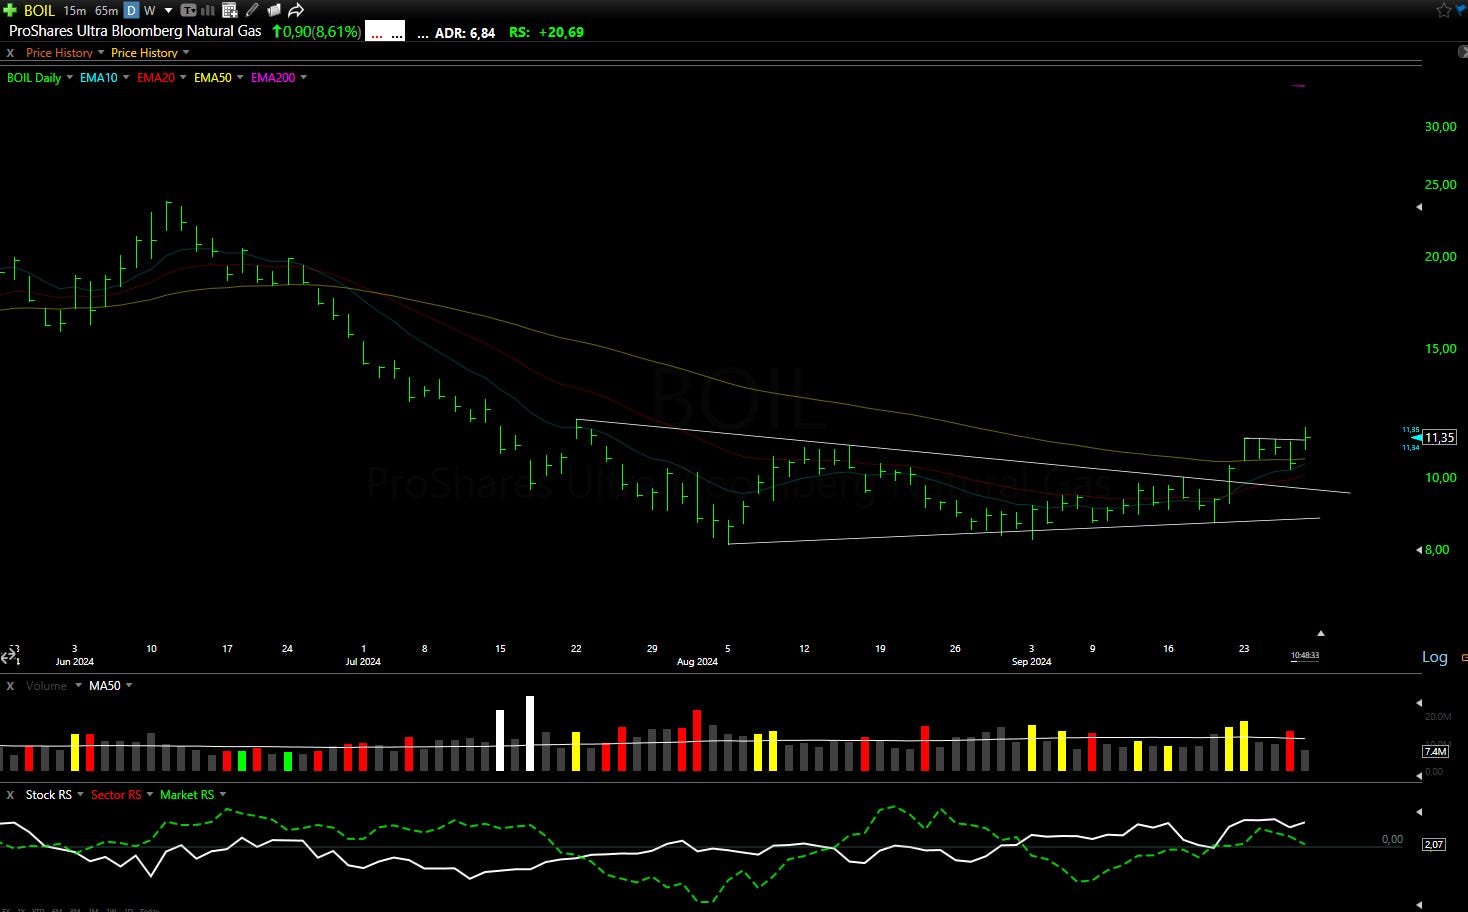Open the EMA200 dropdown arrow
This screenshot has width=1468, height=912.
point(303,78)
